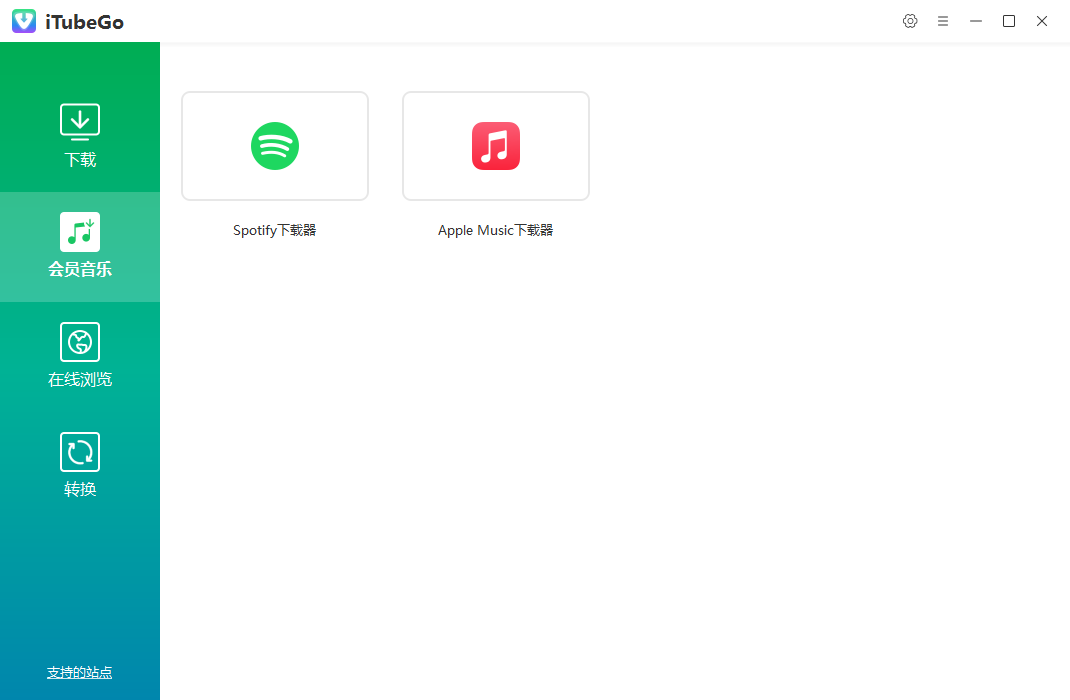Open settings via the gear icon
The image size is (1070, 700).
click(x=910, y=21)
